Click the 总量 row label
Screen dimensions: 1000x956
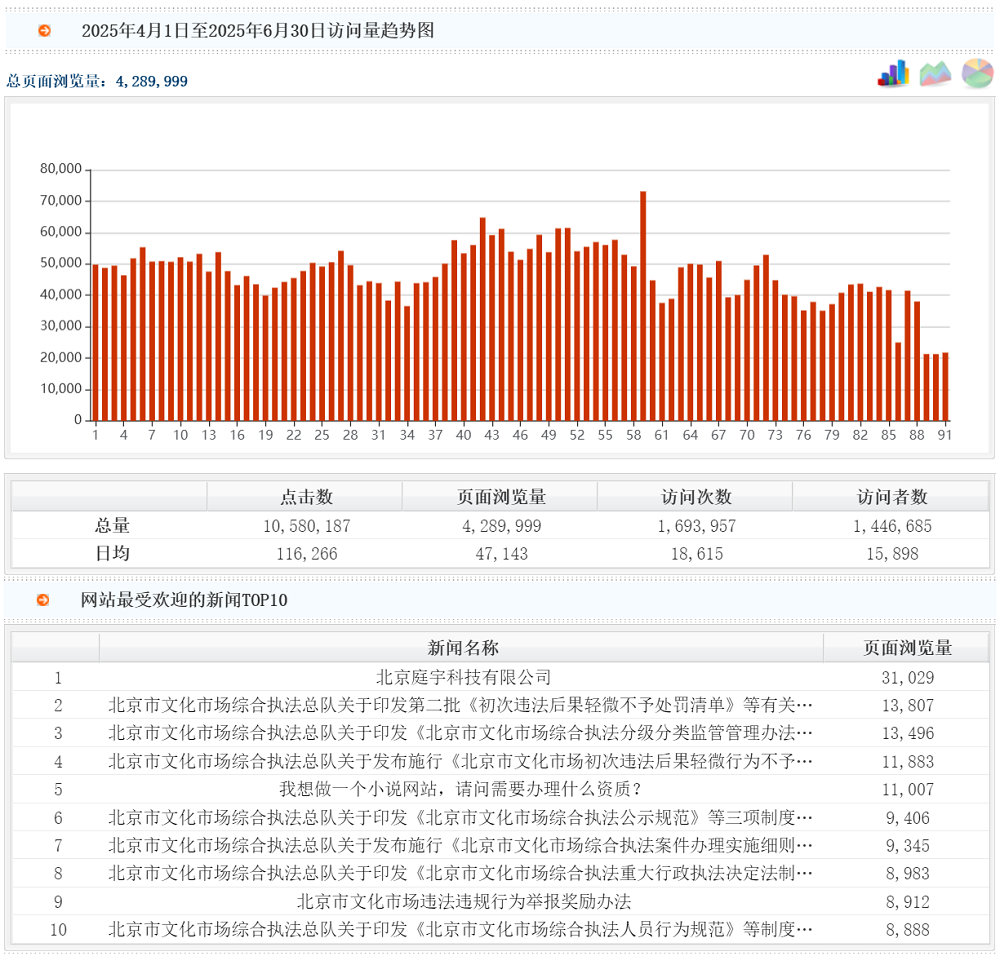[x=112, y=526]
